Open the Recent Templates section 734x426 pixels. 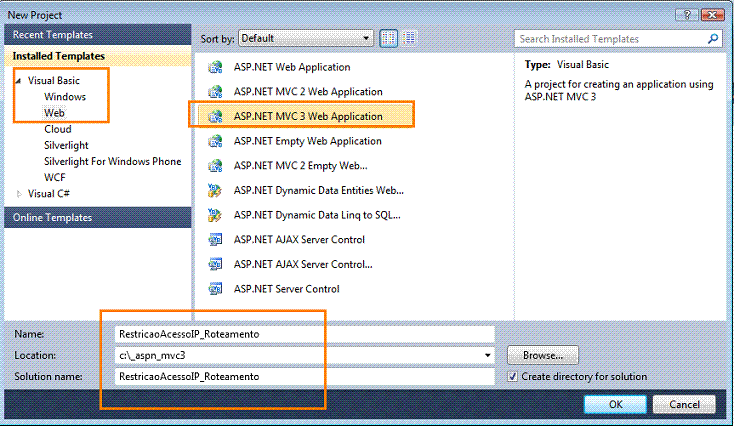coord(98,35)
